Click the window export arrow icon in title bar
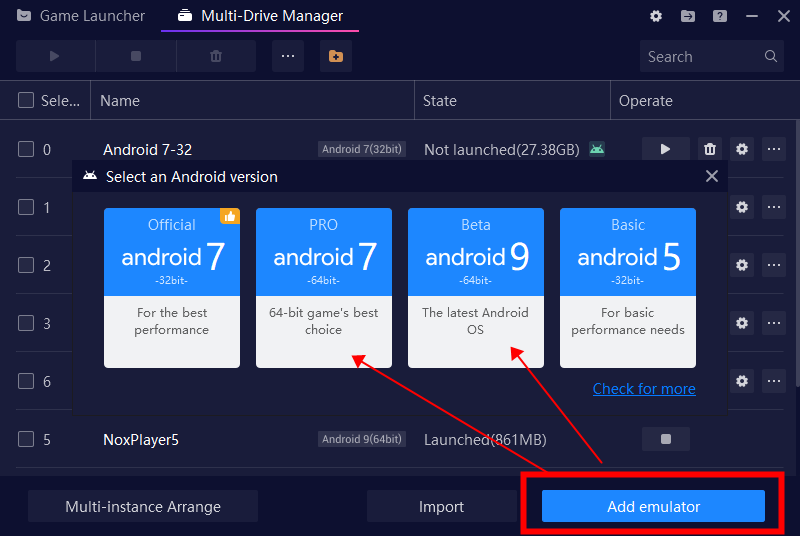Screen dimensions: 800x536 (x=688, y=16)
